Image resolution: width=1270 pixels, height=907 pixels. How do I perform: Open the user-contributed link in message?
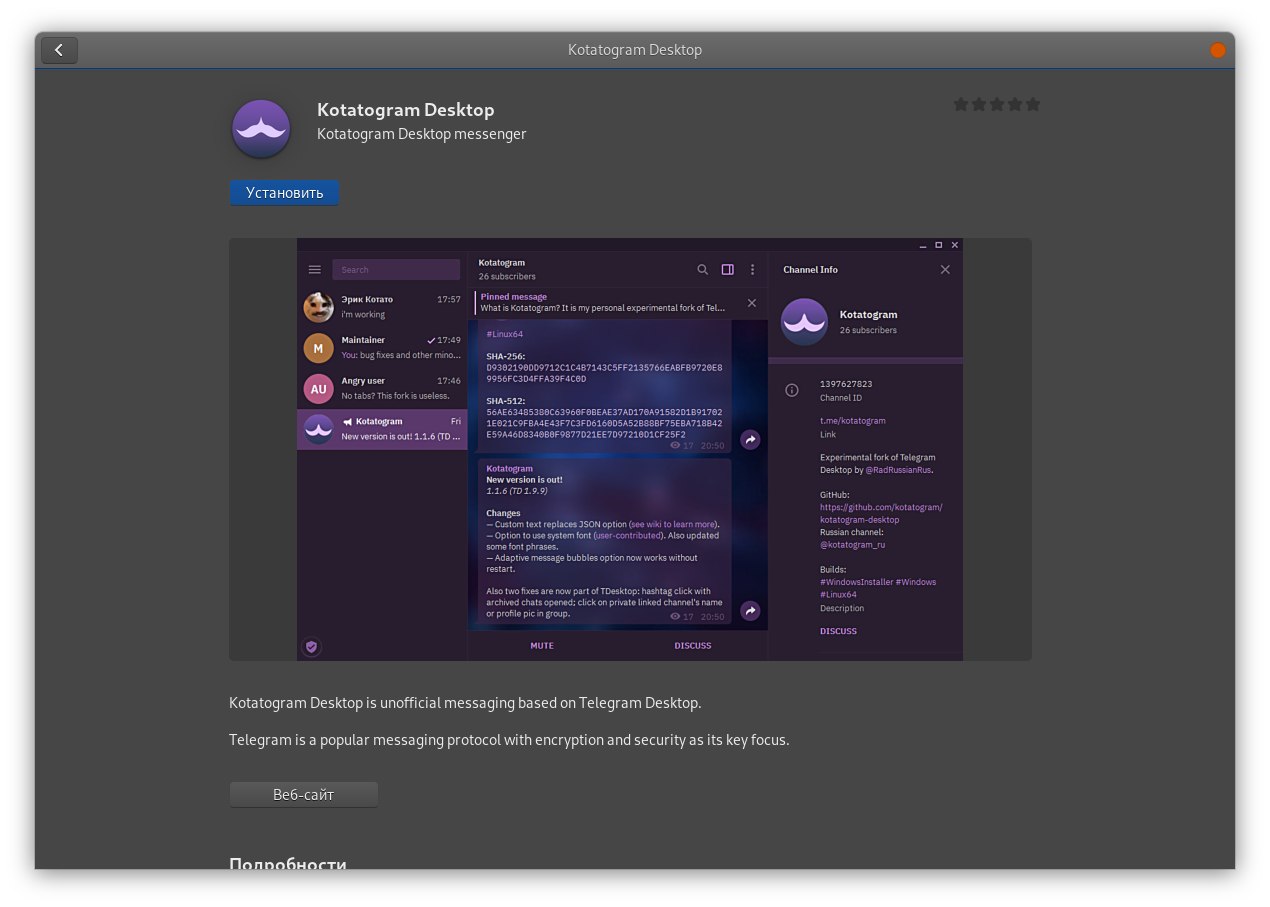point(630,535)
